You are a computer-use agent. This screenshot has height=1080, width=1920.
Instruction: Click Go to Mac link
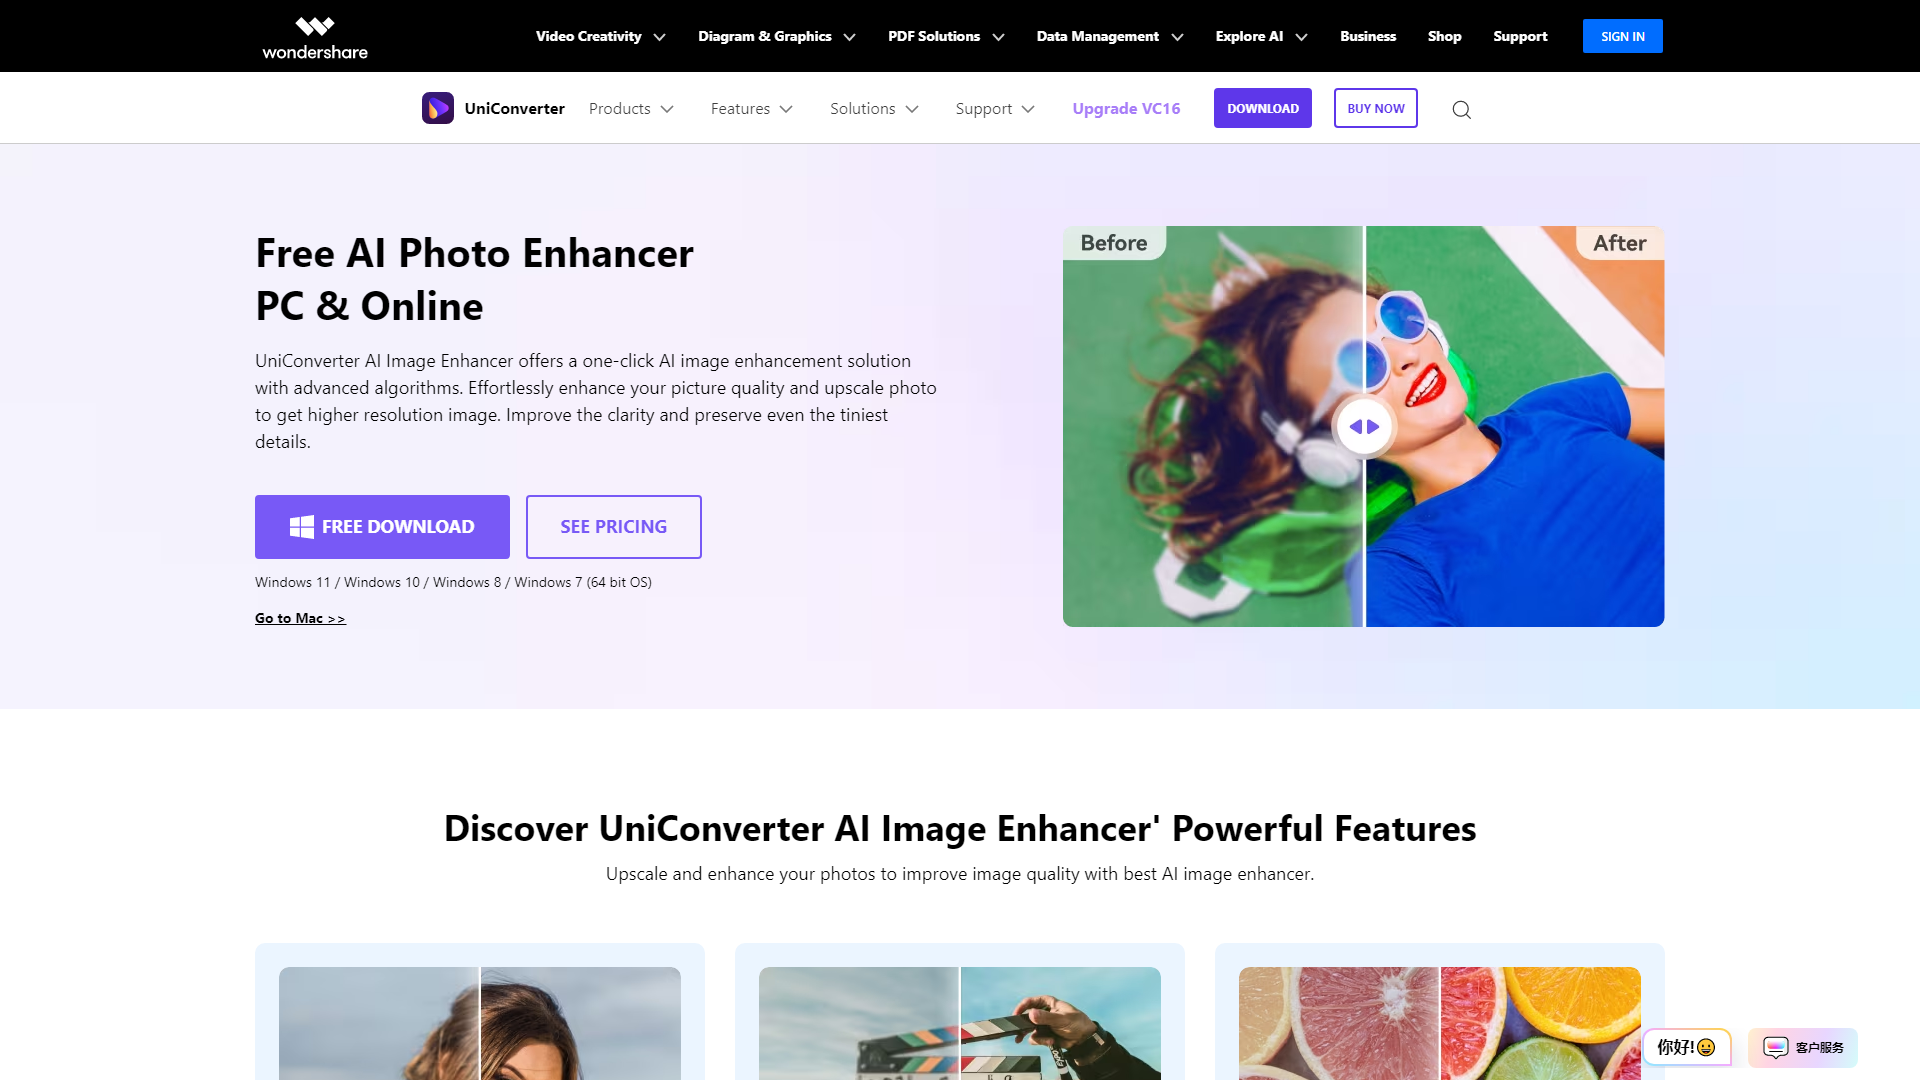tap(299, 617)
